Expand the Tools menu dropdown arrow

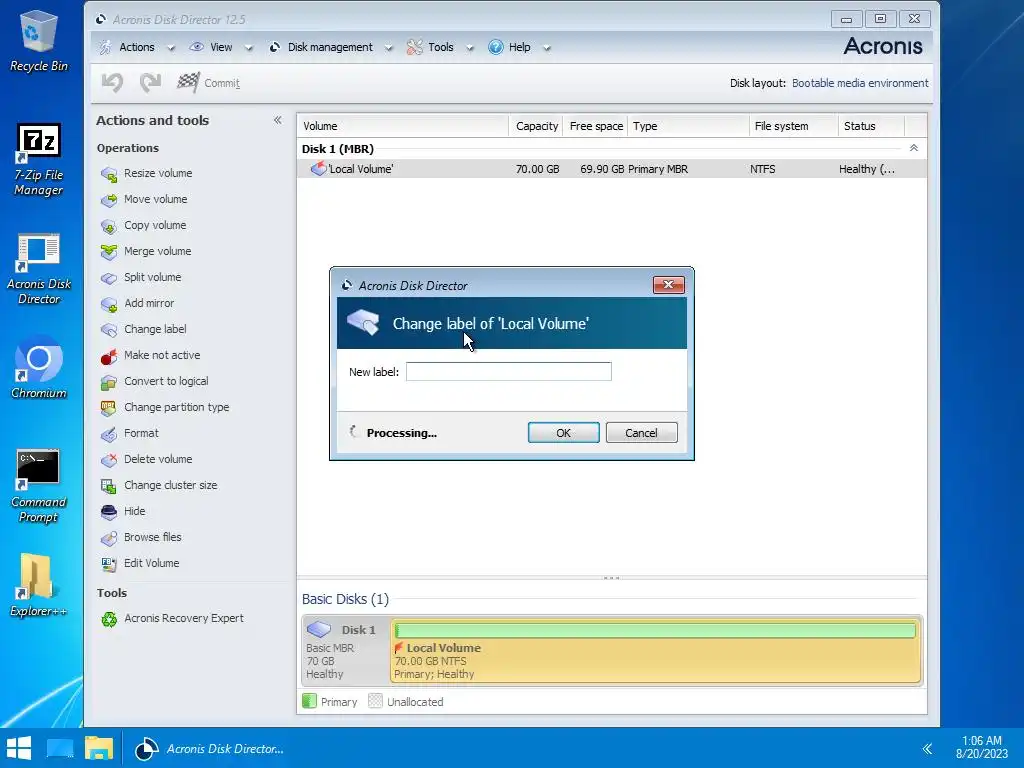pos(470,48)
